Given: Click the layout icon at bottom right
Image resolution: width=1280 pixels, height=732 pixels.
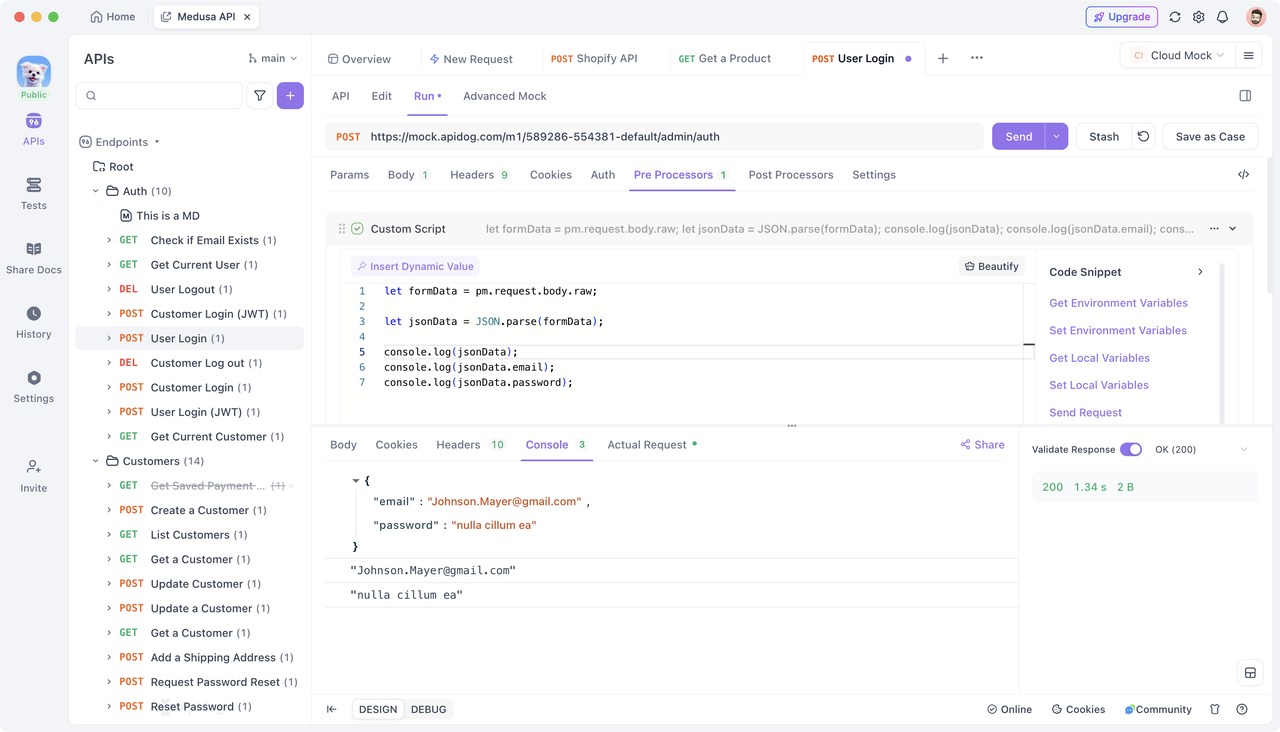Looking at the screenshot, I should 1250,673.
